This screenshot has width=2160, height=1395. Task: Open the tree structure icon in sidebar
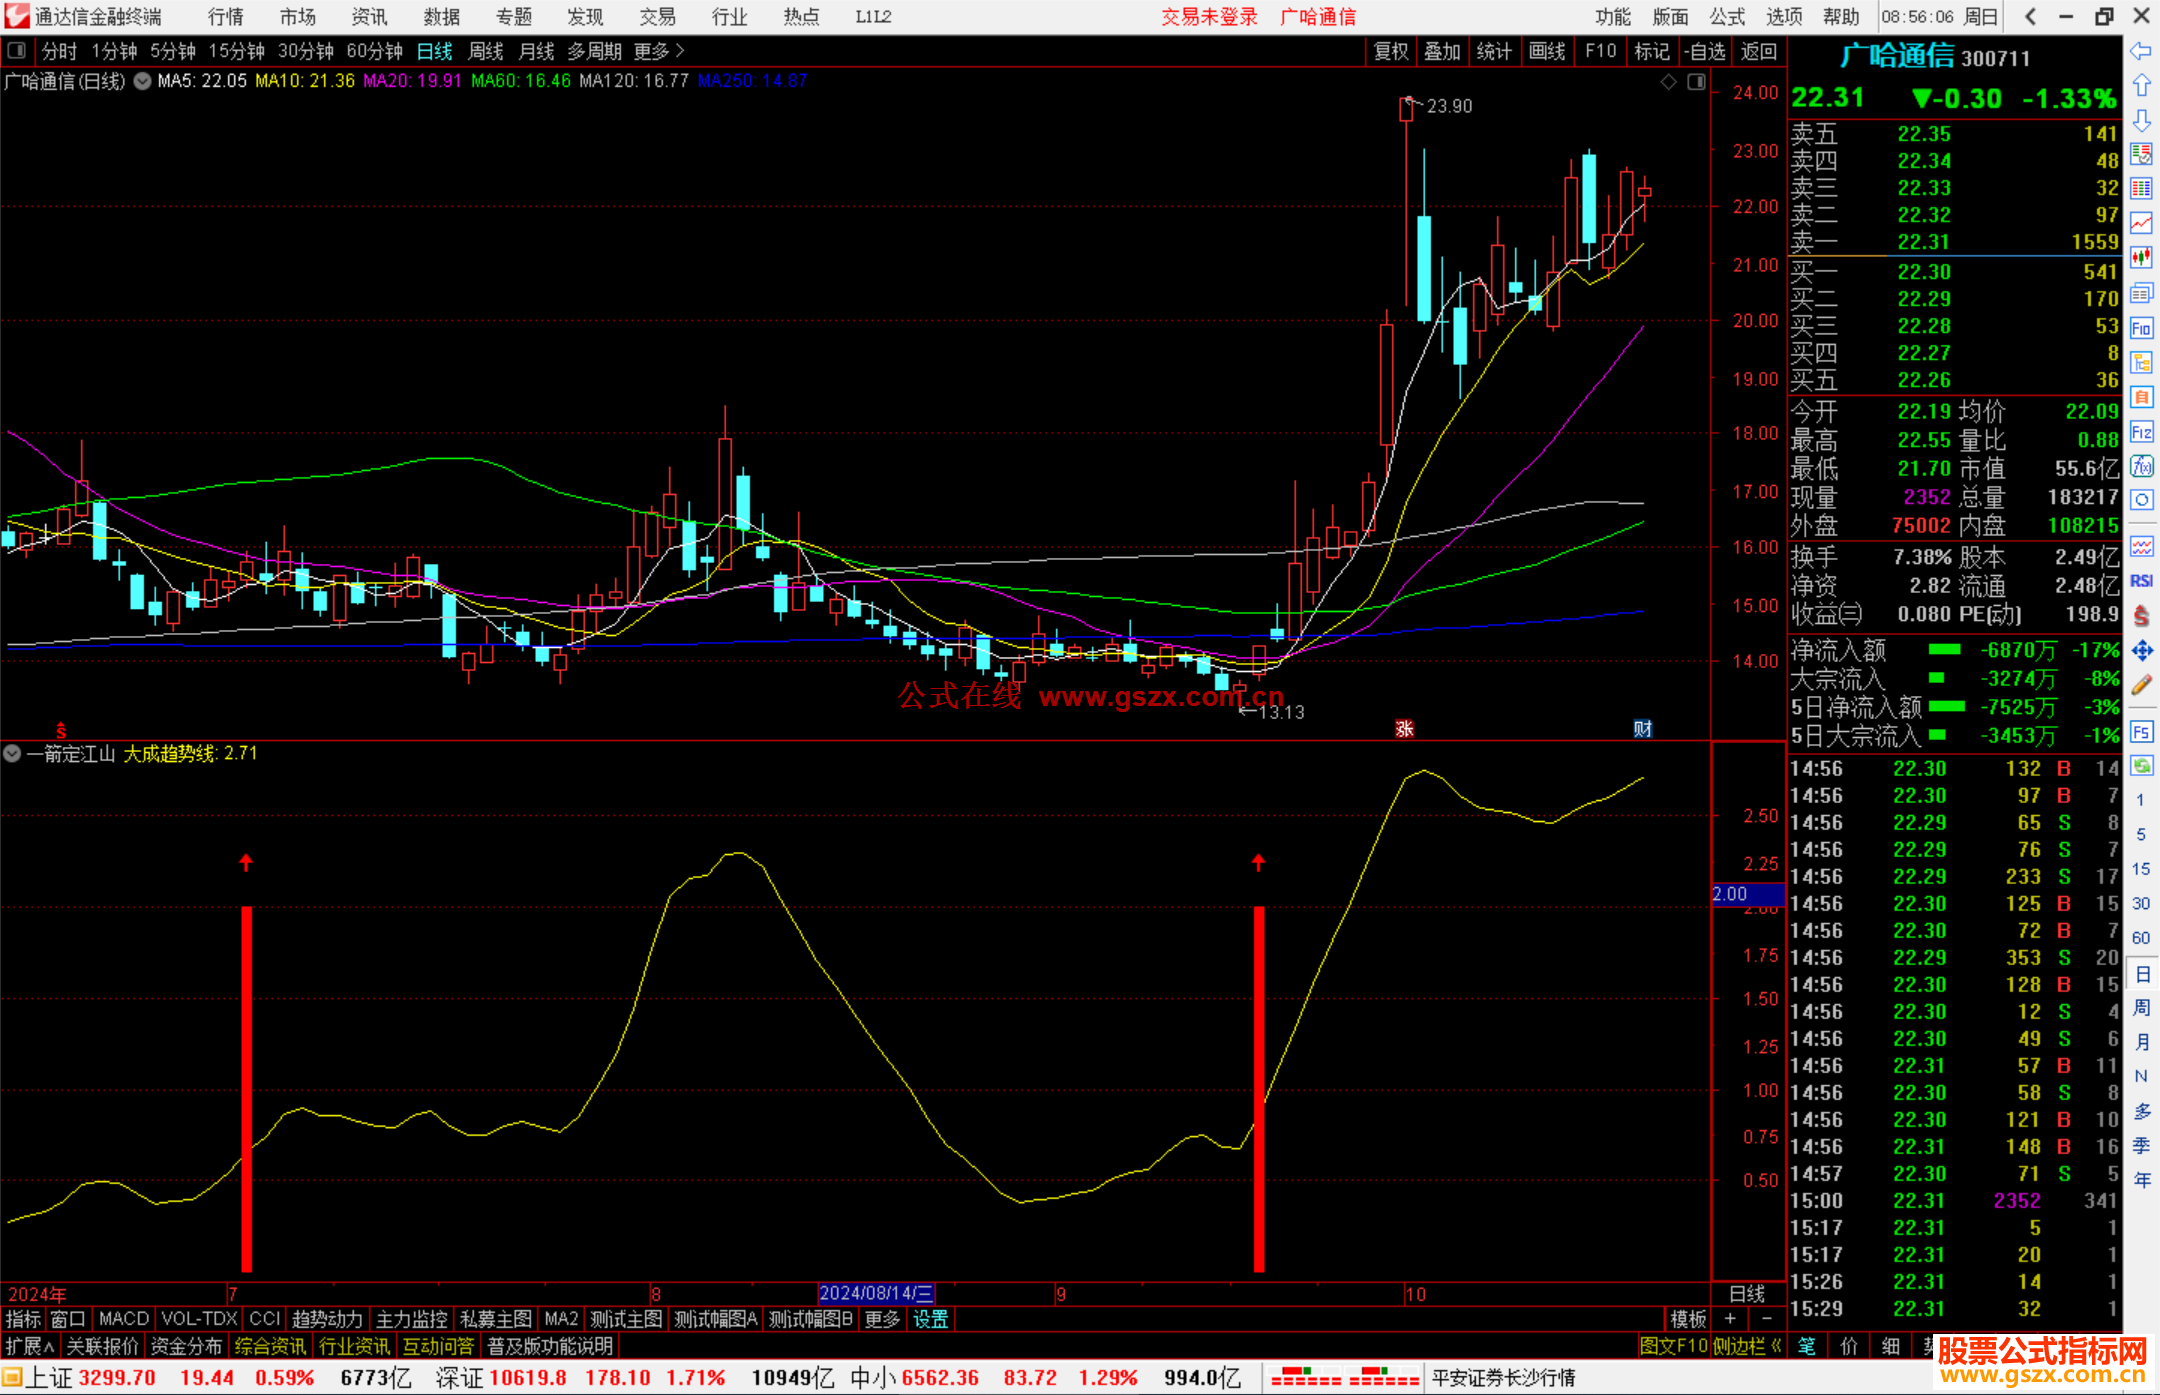click(2141, 362)
